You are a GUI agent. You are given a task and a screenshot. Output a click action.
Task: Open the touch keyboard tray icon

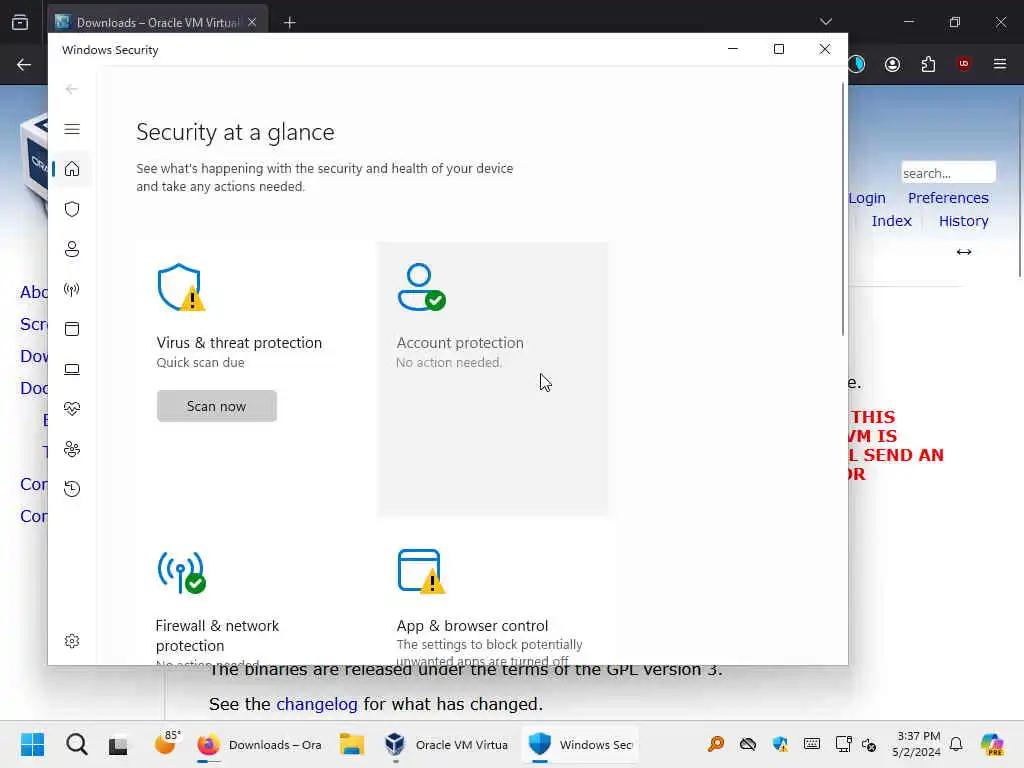click(x=811, y=744)
